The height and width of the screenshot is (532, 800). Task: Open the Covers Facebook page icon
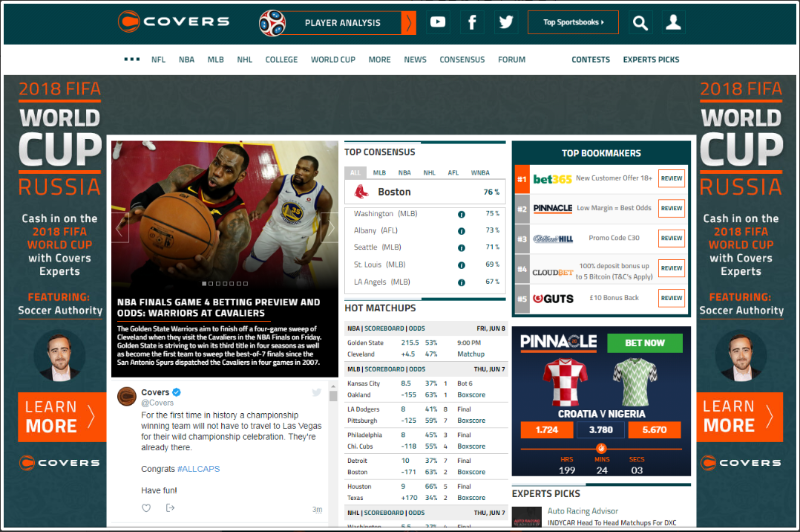pos(472,22)
